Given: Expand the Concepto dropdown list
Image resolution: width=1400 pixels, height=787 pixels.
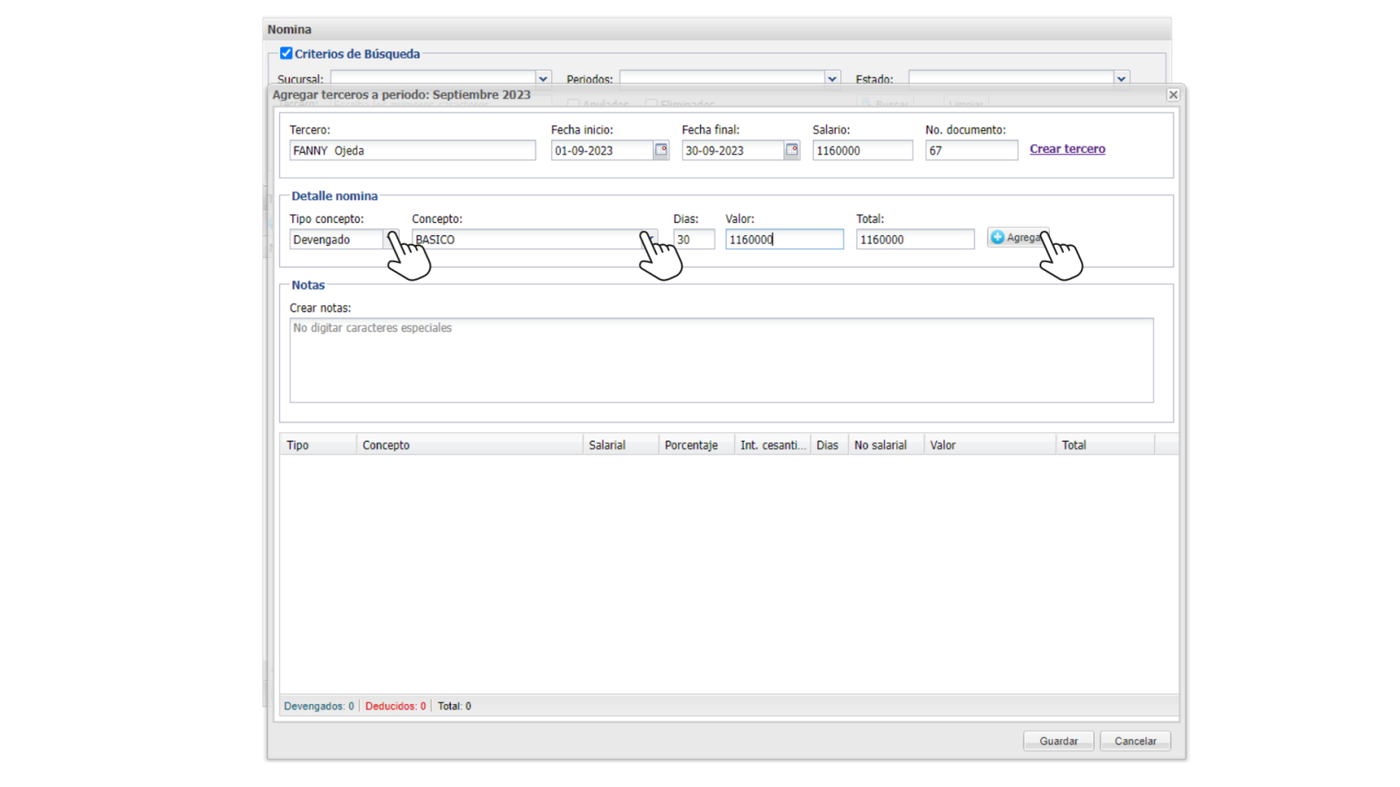Looking at the screenshot, I should (x=648, y=239).
